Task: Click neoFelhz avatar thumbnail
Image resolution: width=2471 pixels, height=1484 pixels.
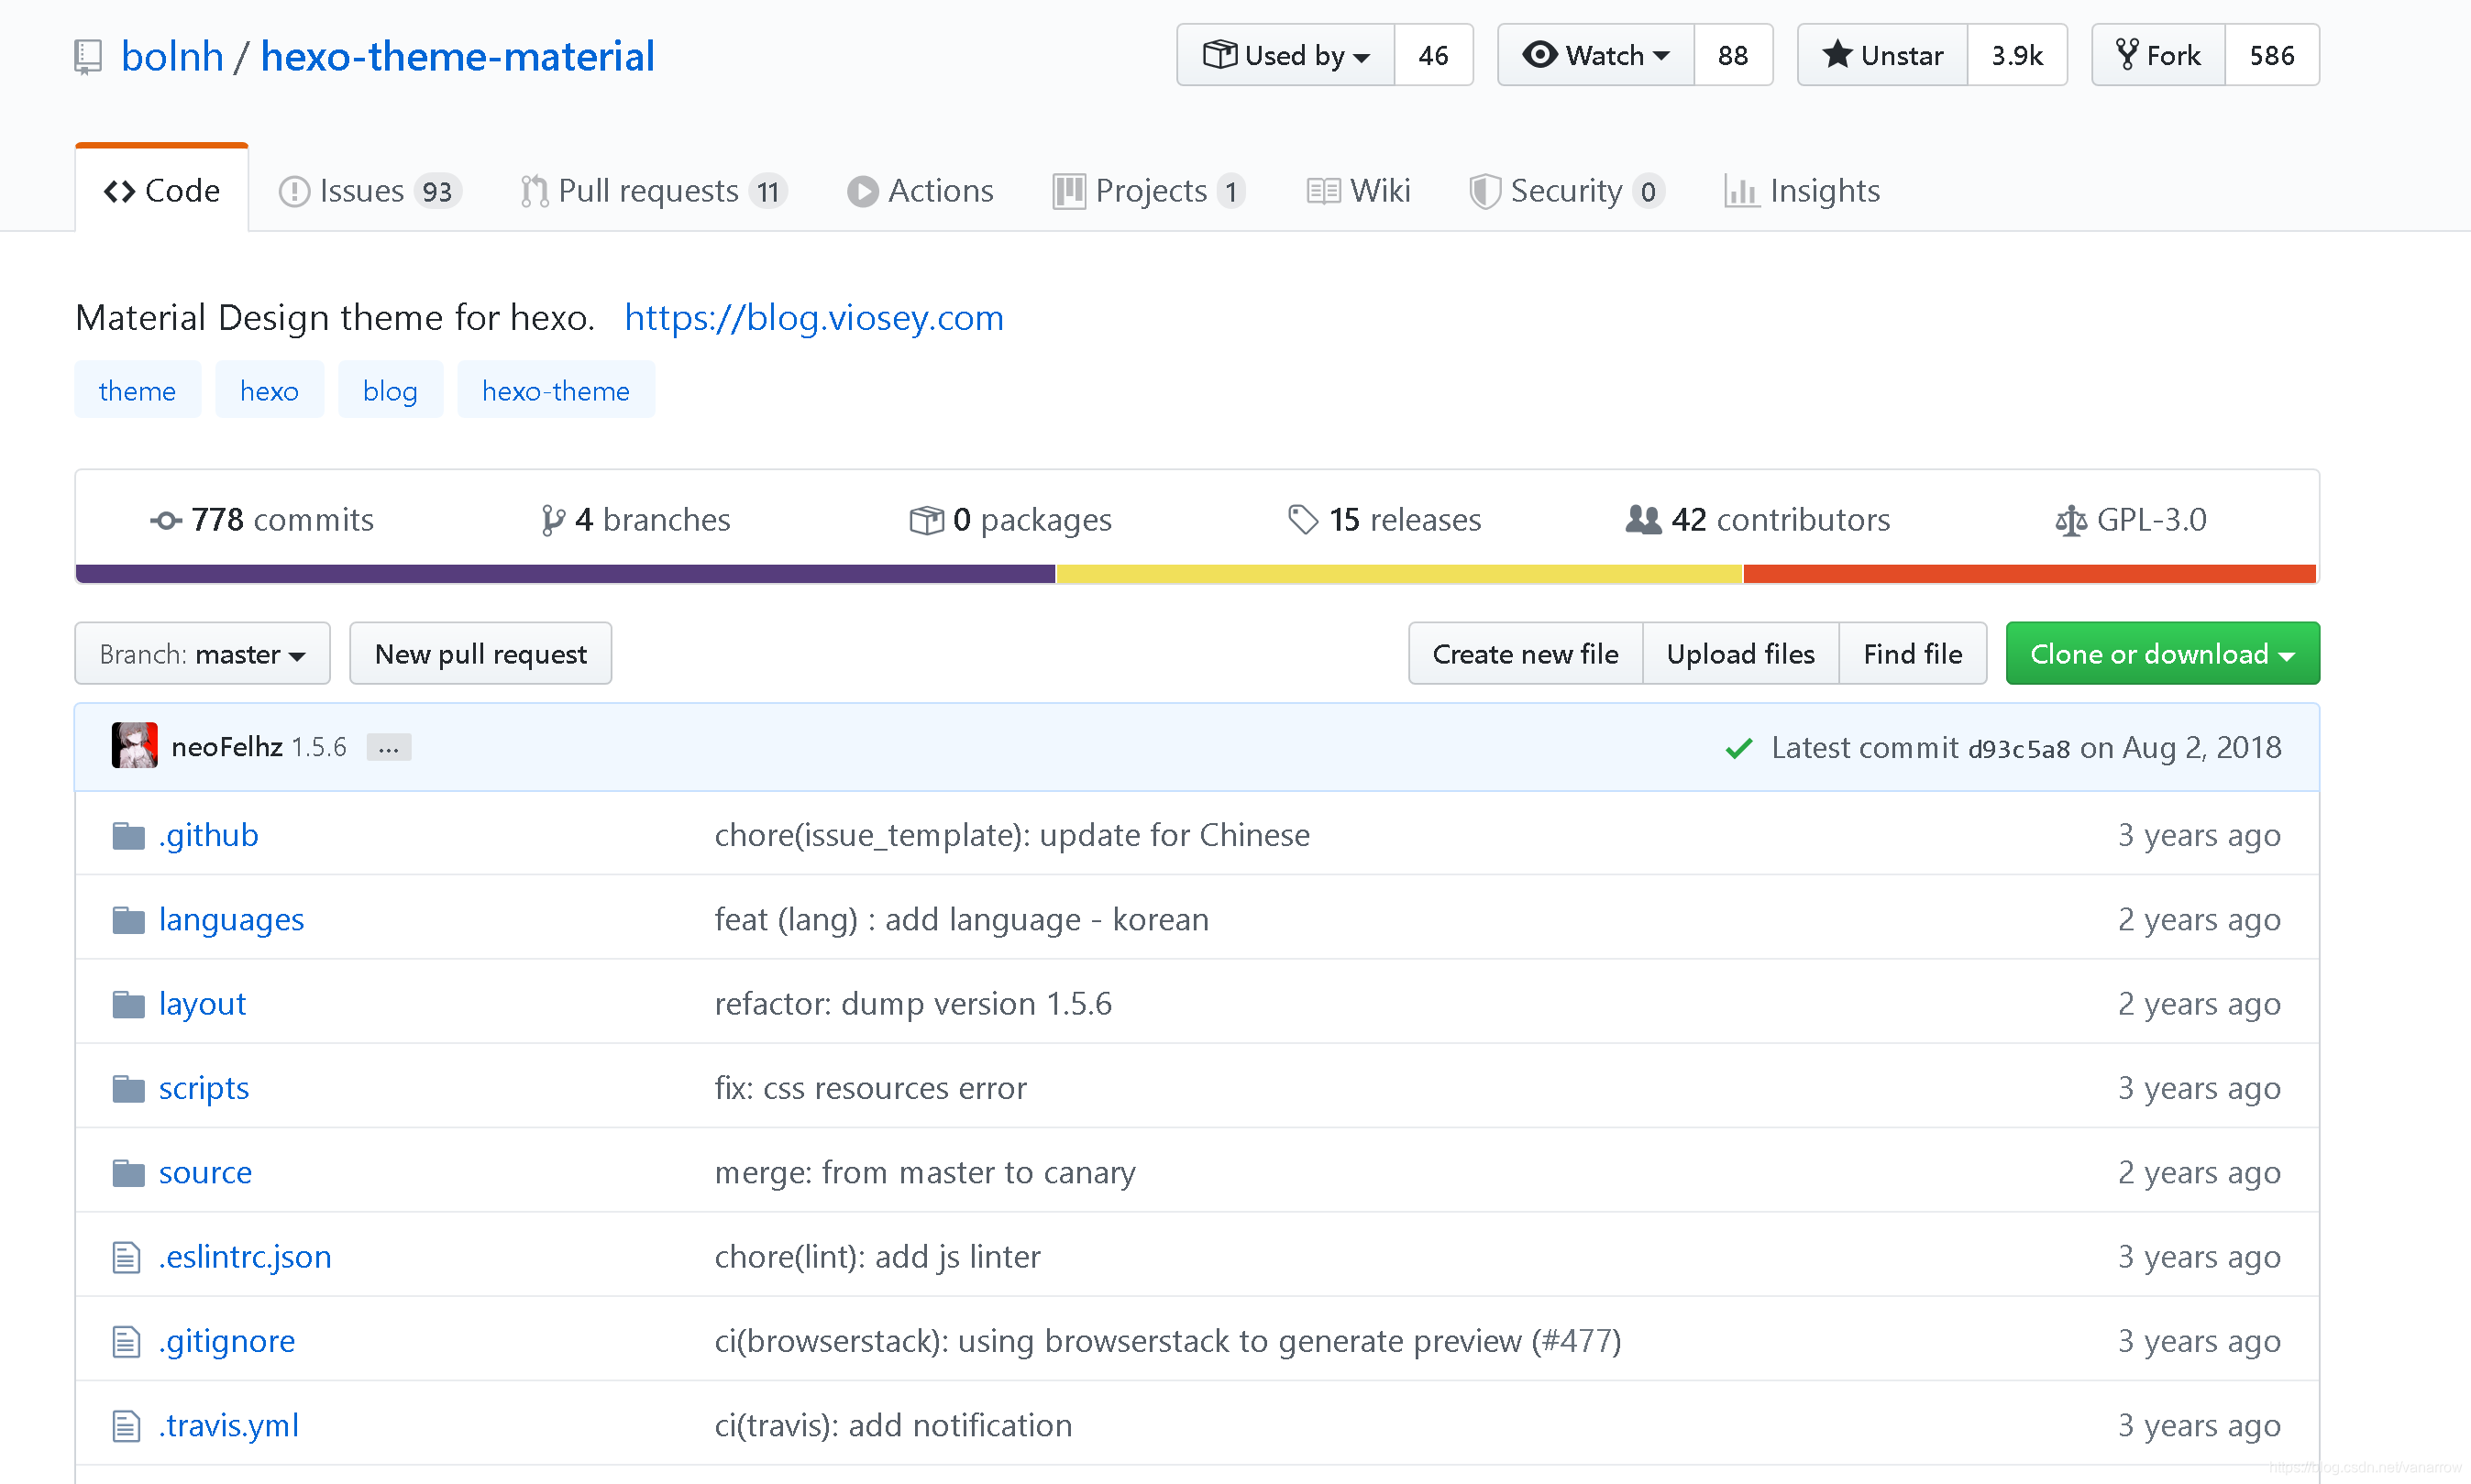Action: click(135, 746)
